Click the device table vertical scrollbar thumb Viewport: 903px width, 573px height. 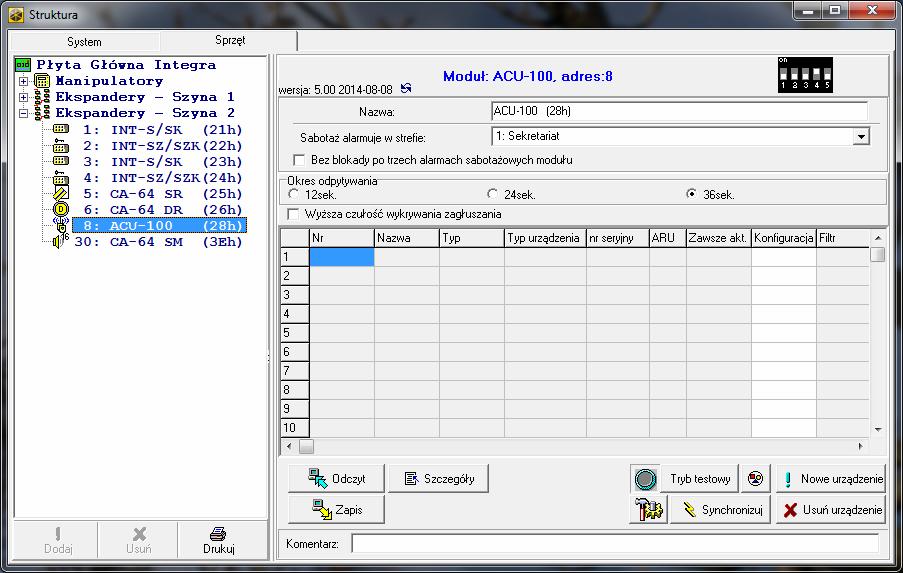pos(878,255)
